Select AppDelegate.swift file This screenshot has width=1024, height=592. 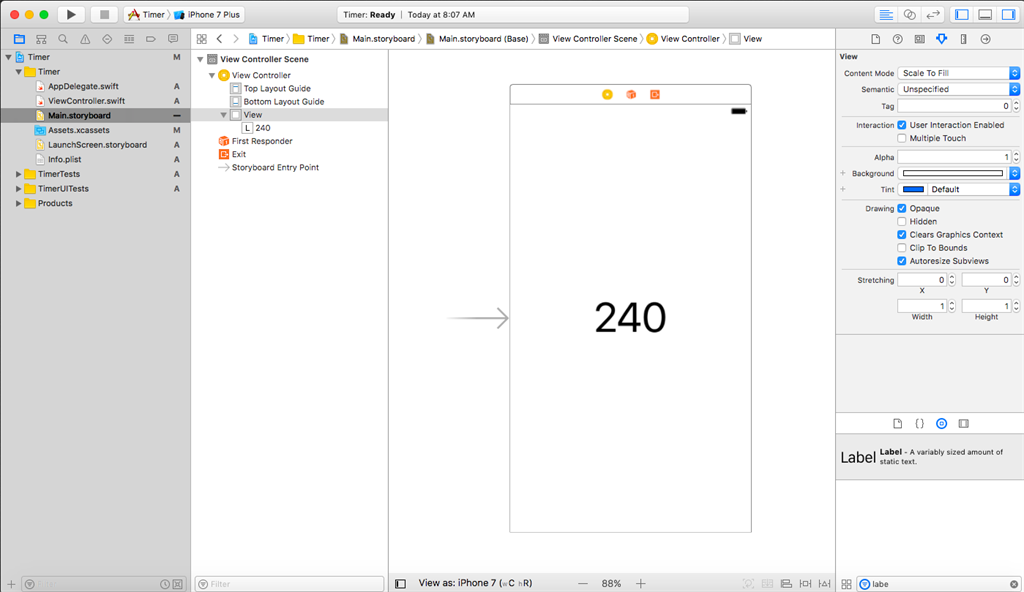pos(83,86)
